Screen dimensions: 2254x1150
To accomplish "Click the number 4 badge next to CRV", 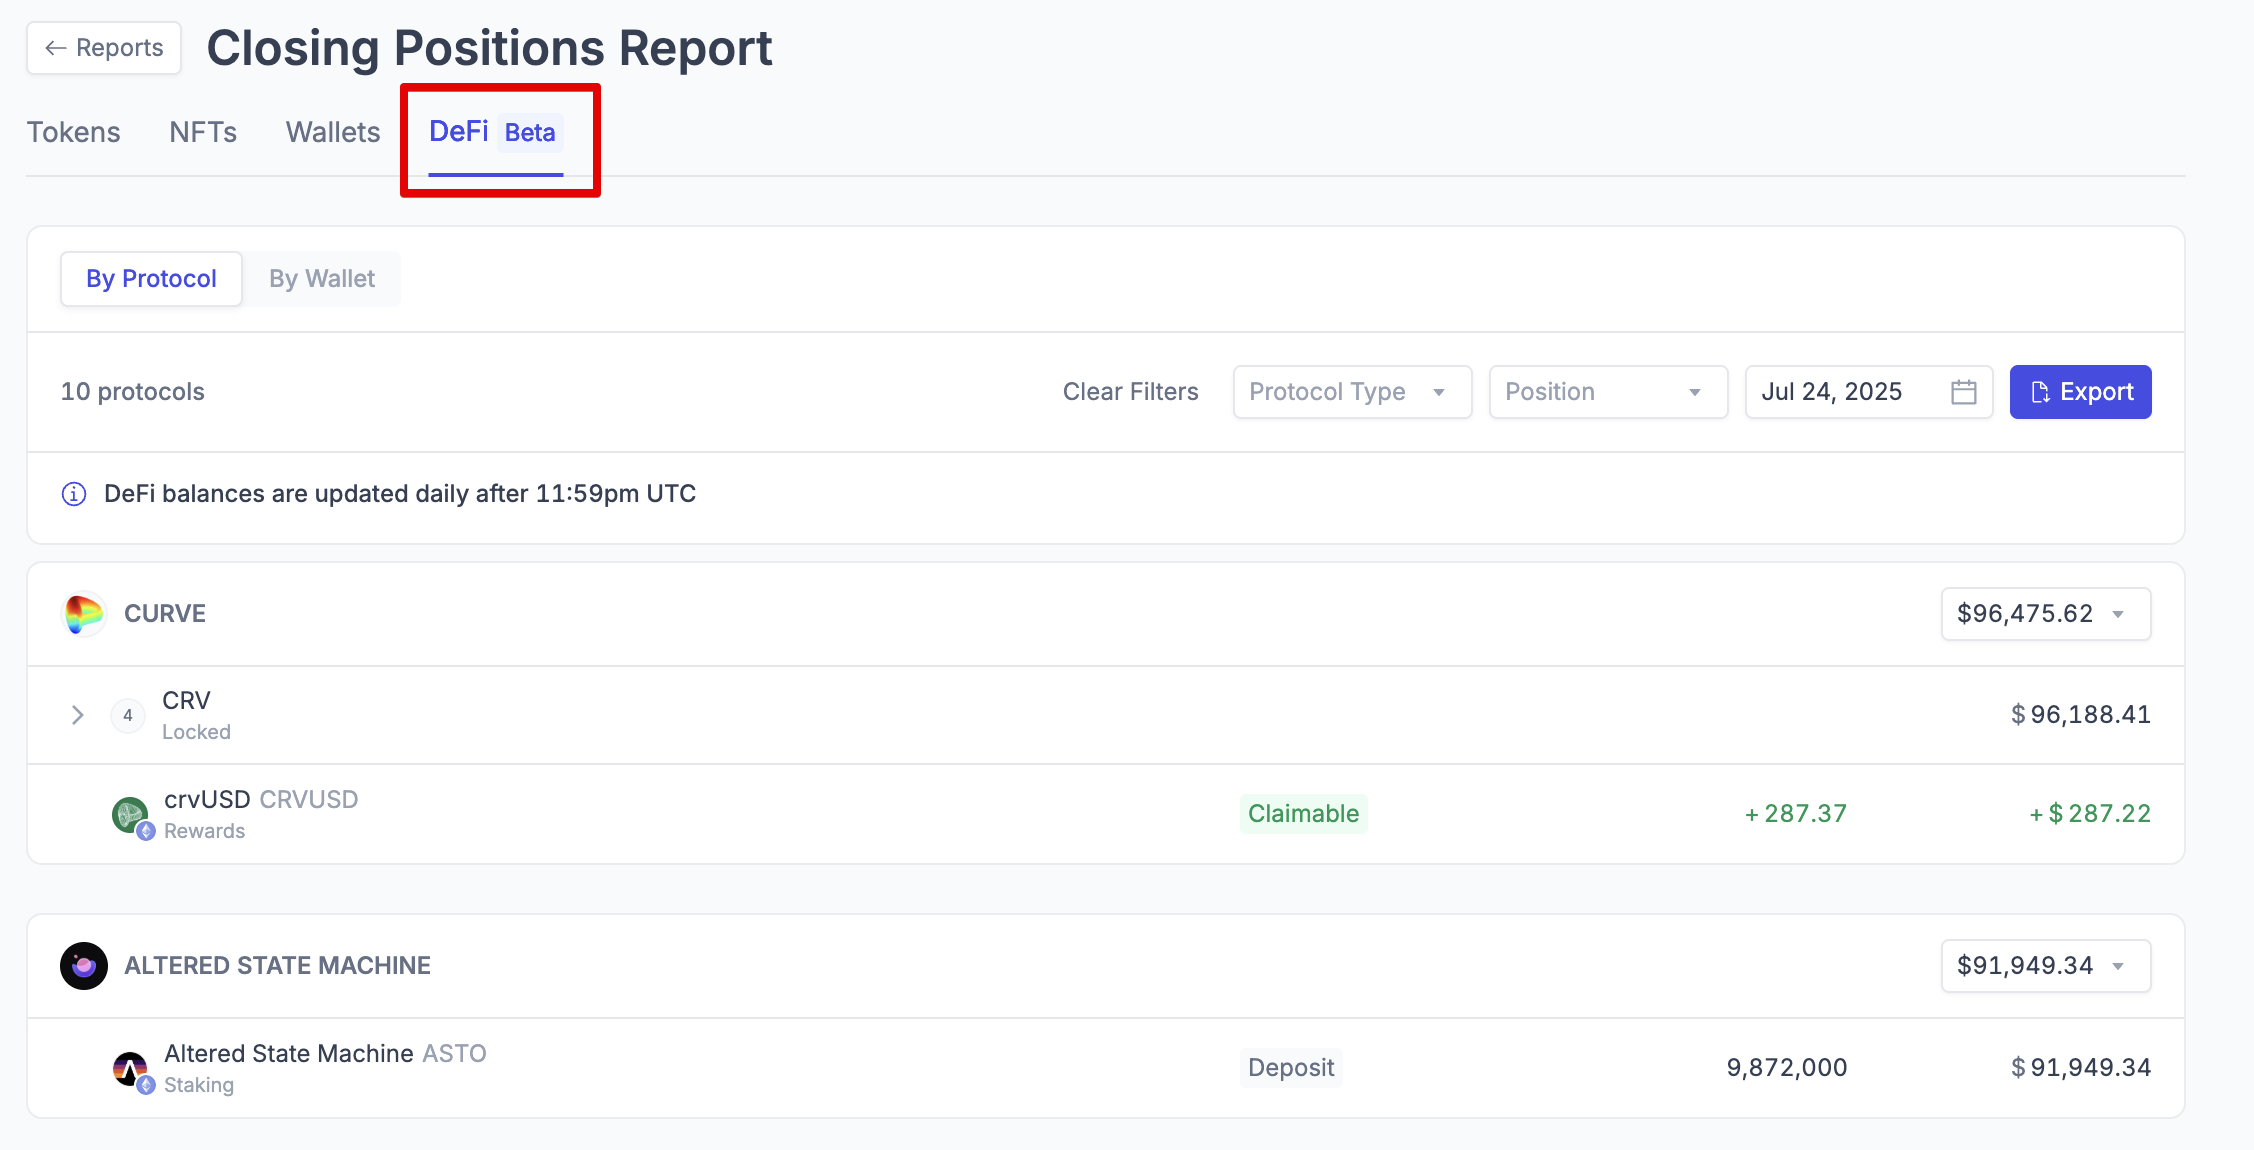I will 128,716.
